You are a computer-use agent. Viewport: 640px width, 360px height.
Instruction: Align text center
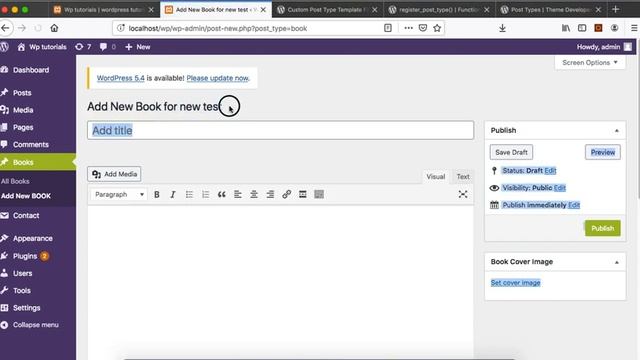point(254,195)
